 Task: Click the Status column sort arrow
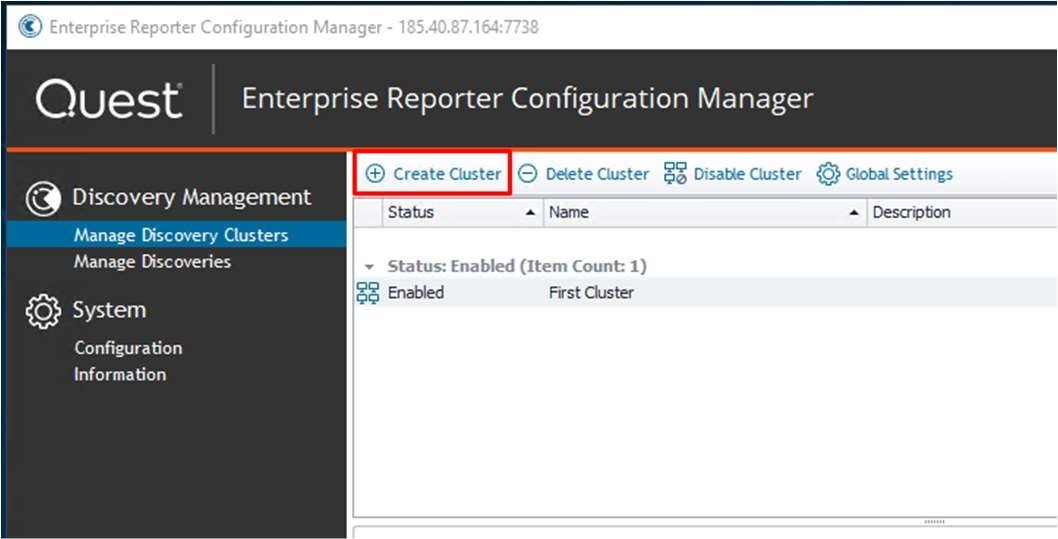(531, 212)
